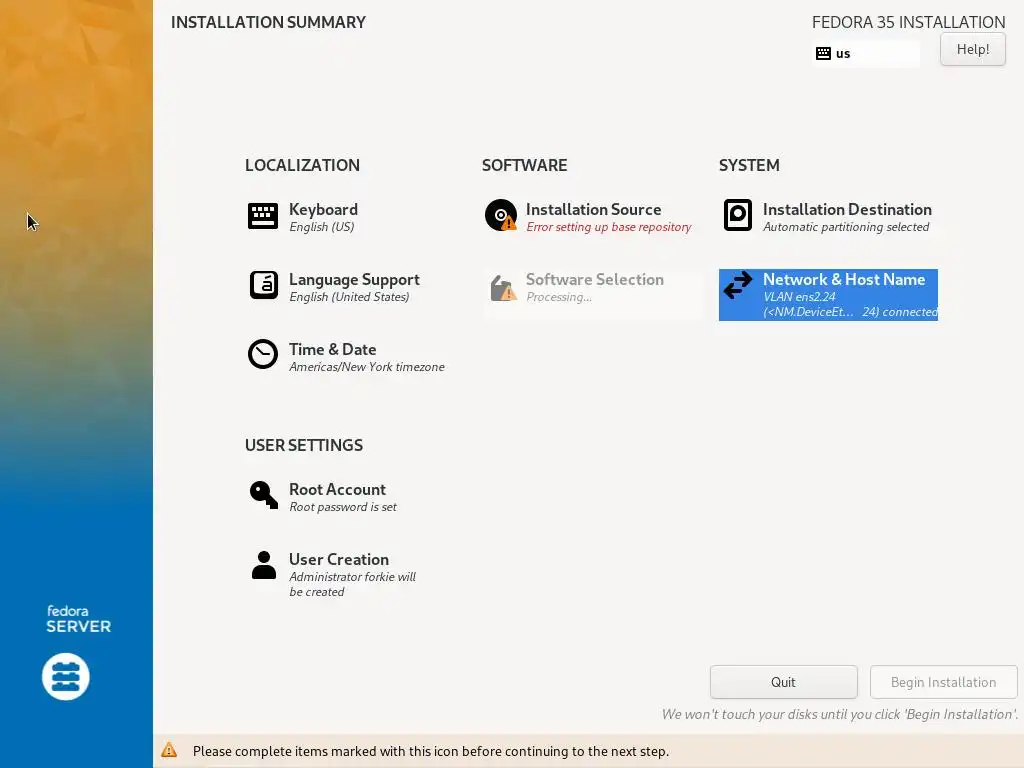Click the Network & Host Name arrows icon
The image size is (1024, 768).
click(x=738, y=285)
